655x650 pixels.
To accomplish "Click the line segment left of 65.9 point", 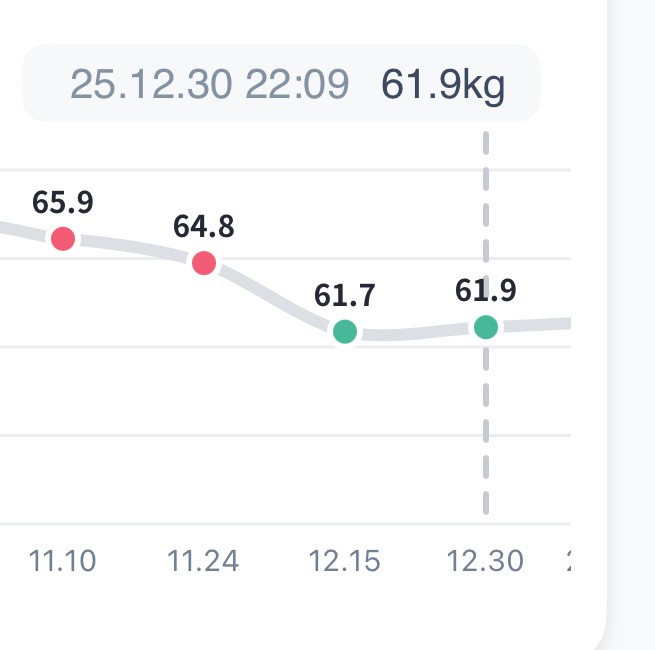I will [x=25, y=232].
